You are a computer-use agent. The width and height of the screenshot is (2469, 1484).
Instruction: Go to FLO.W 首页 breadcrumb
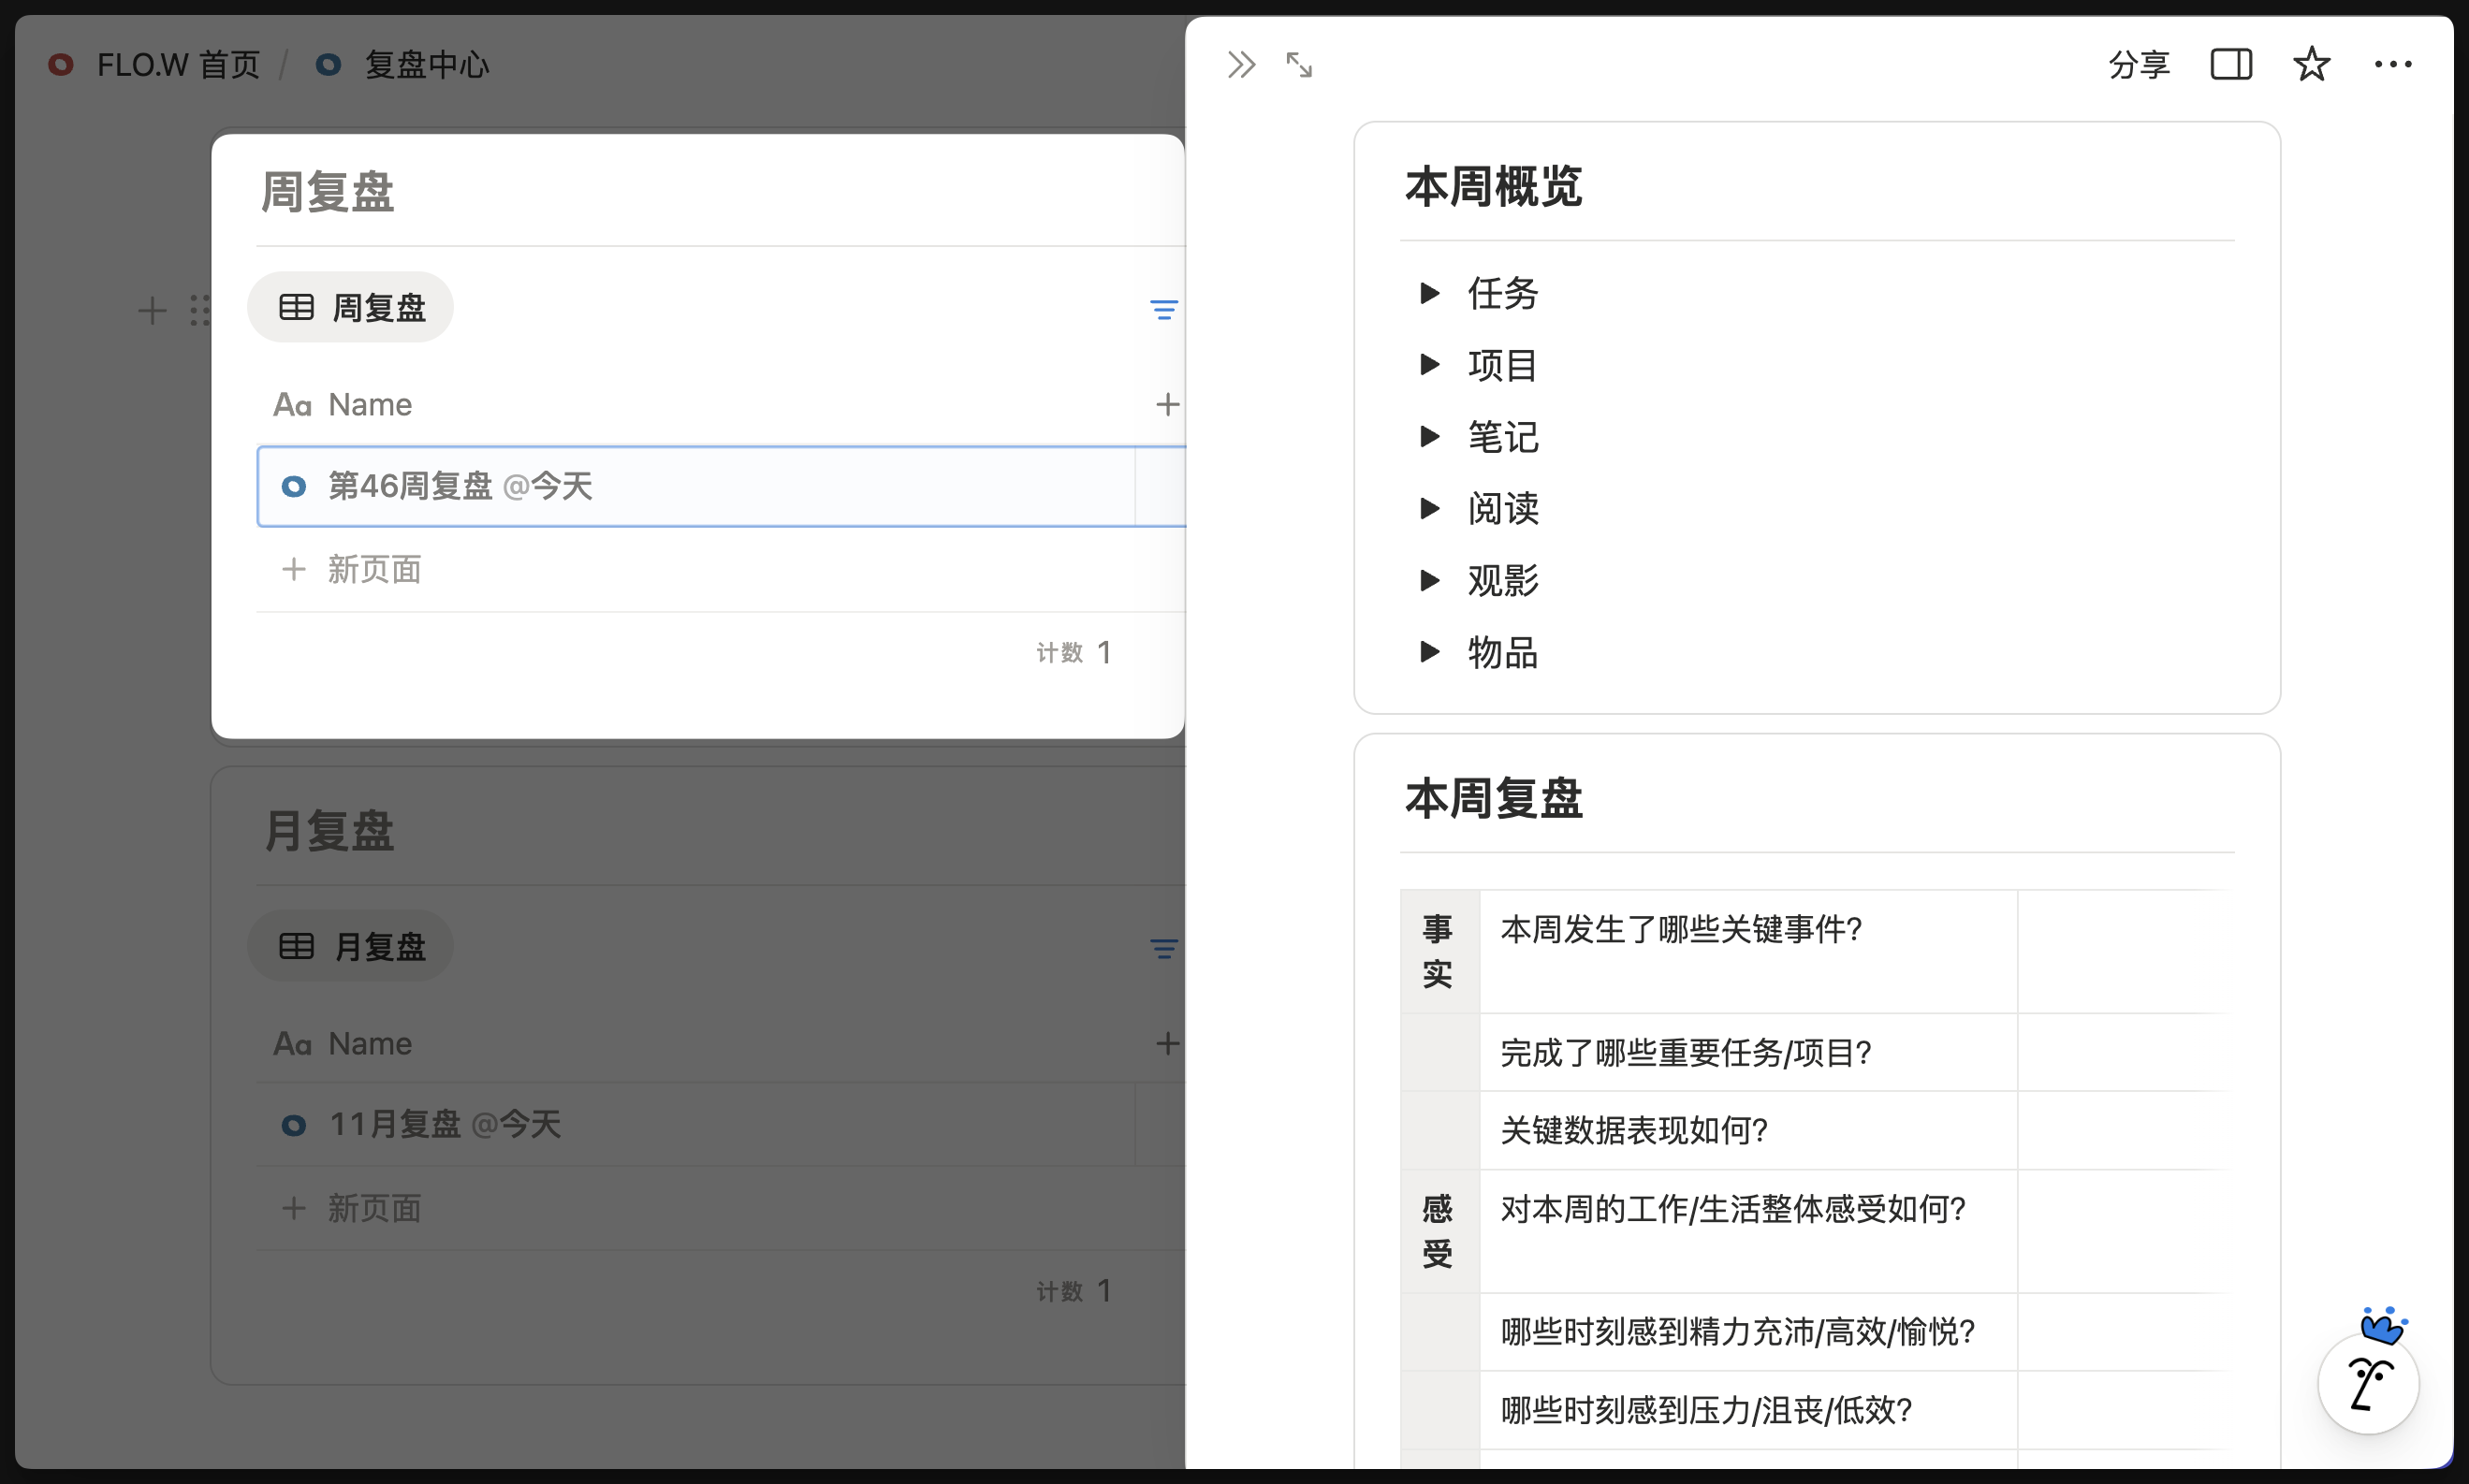[x=177, y=65]
